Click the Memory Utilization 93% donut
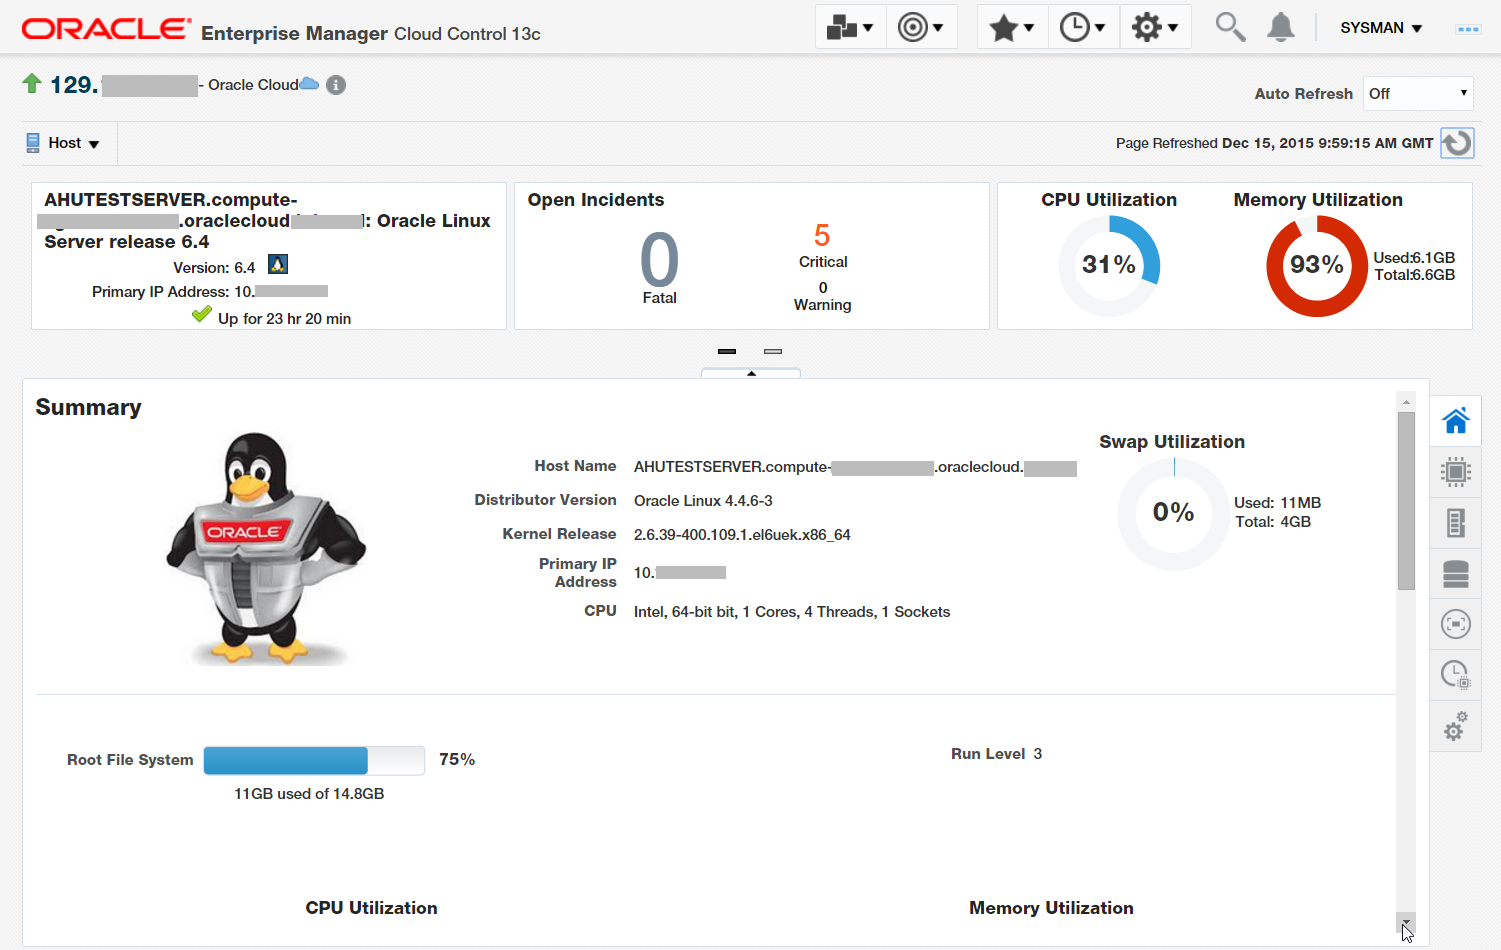 click(1316, 266)
